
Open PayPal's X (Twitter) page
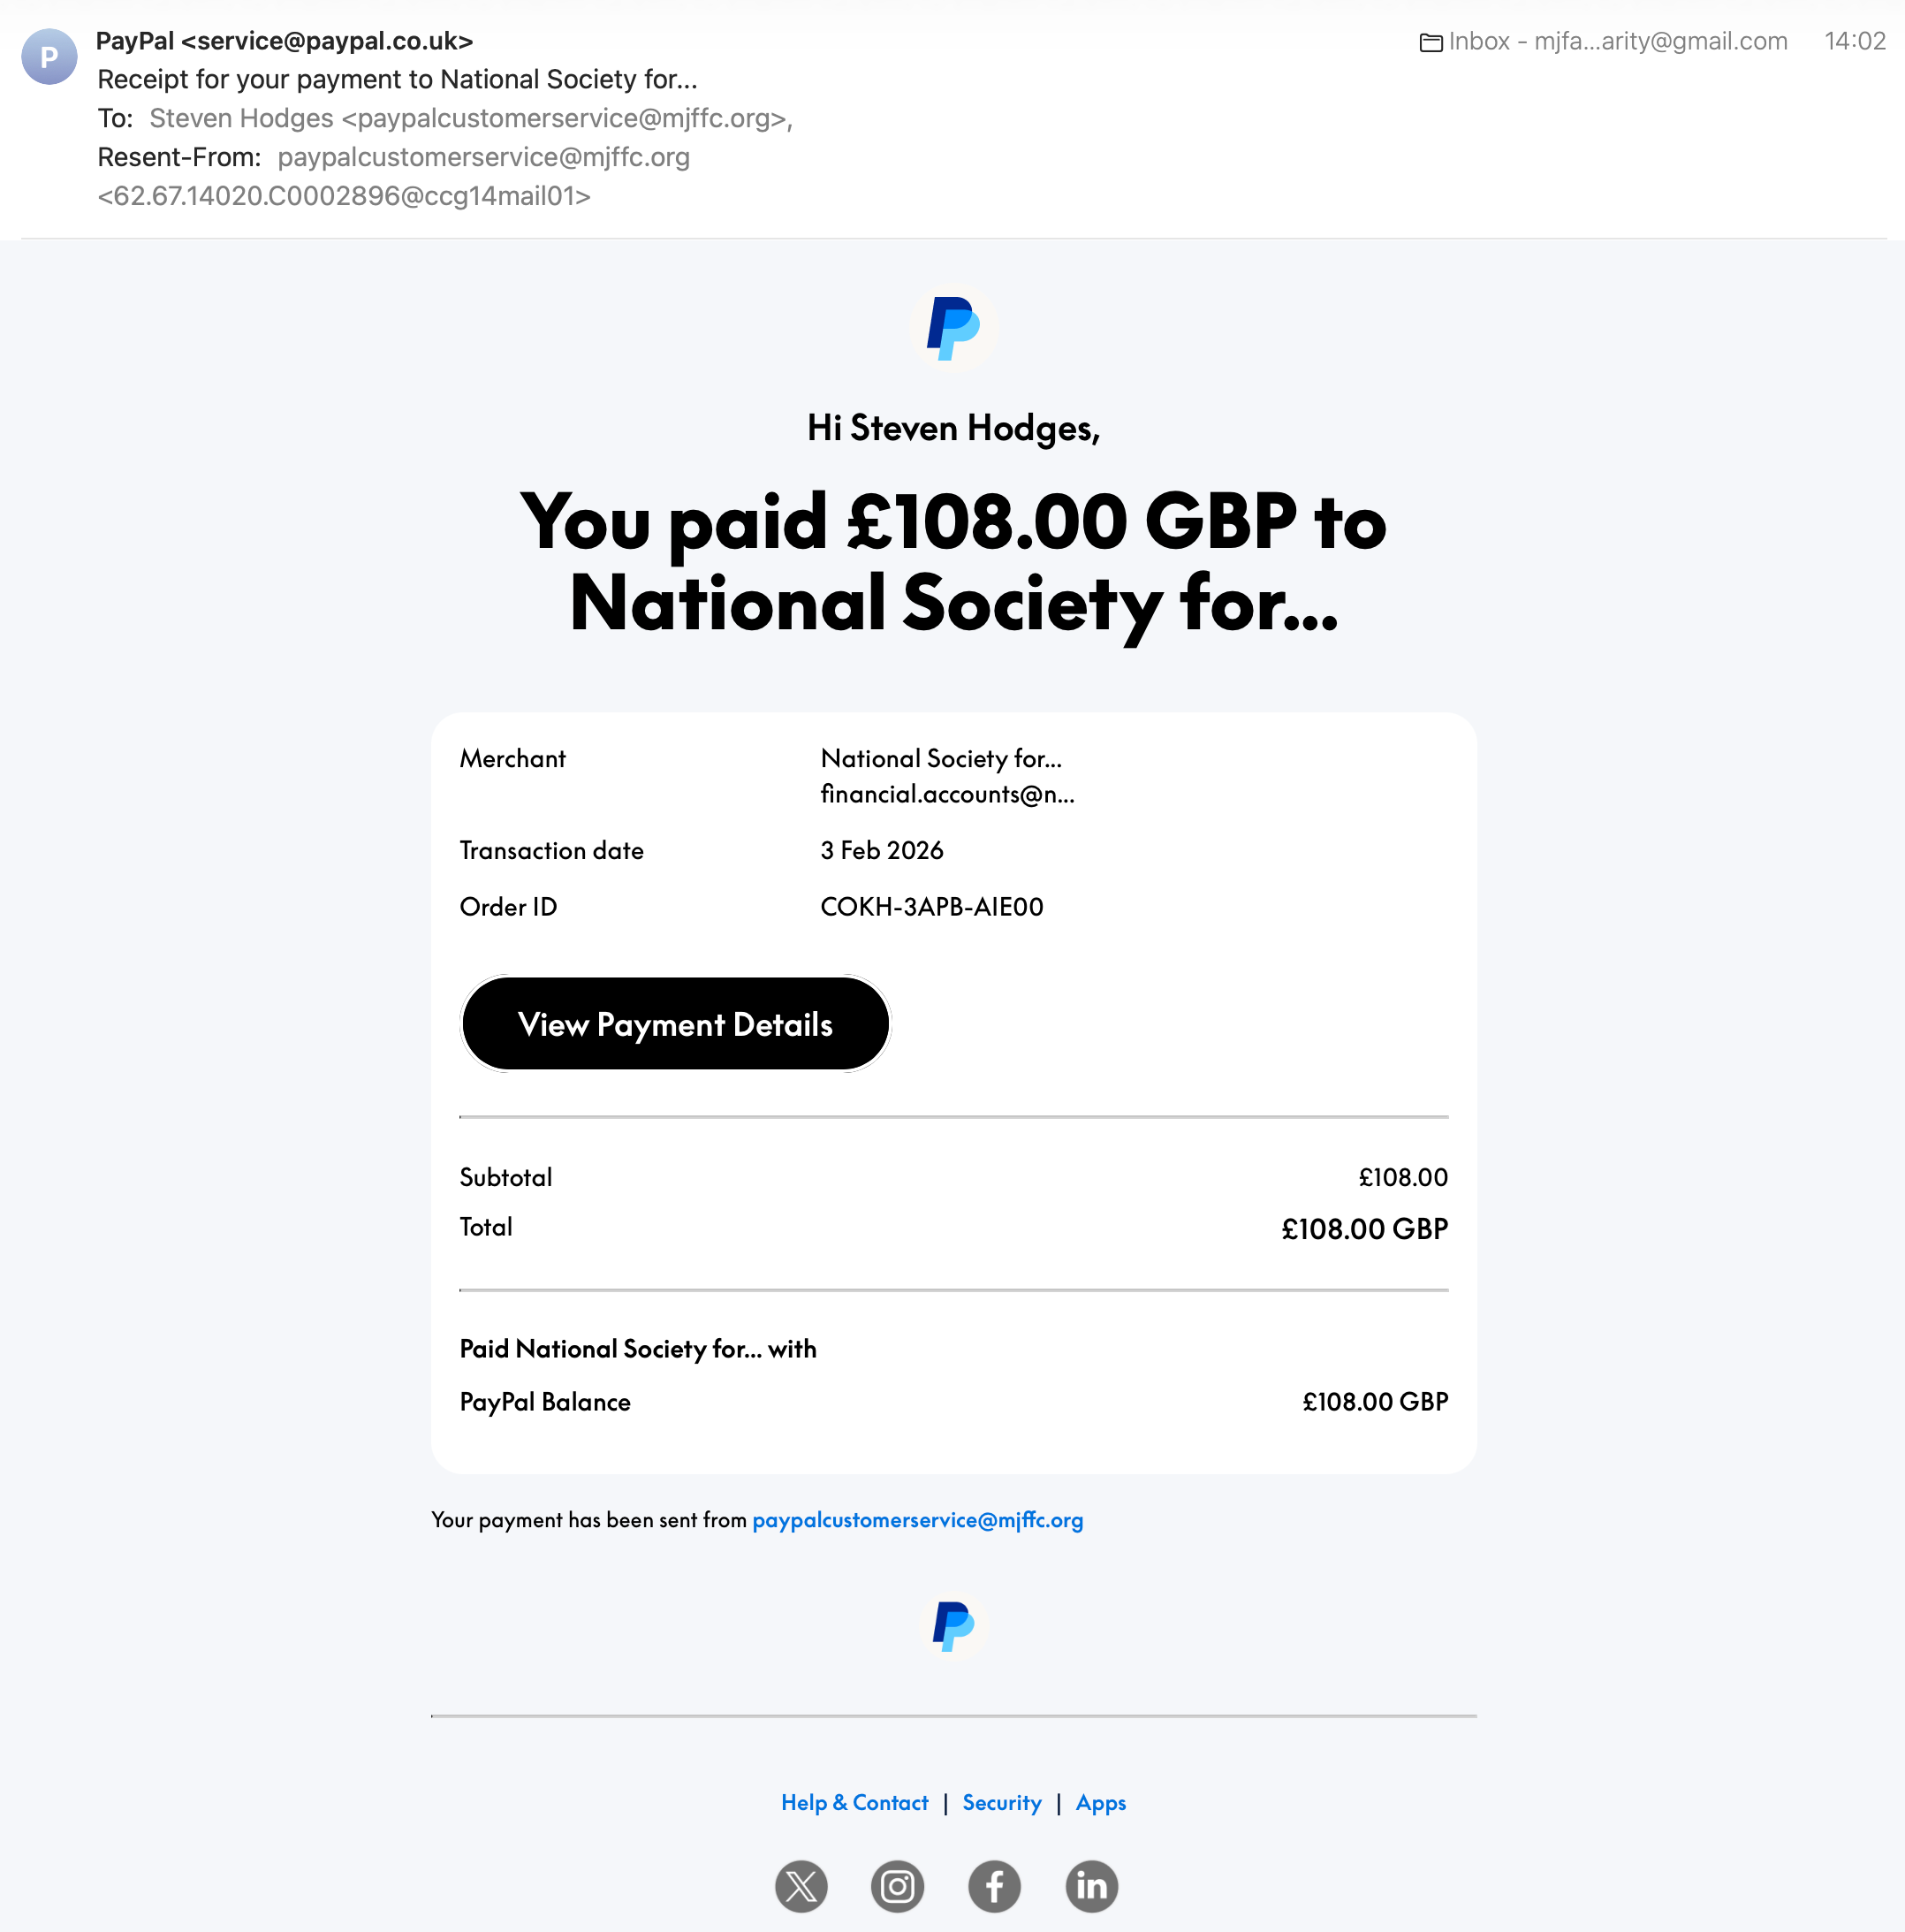[801, 1886]
